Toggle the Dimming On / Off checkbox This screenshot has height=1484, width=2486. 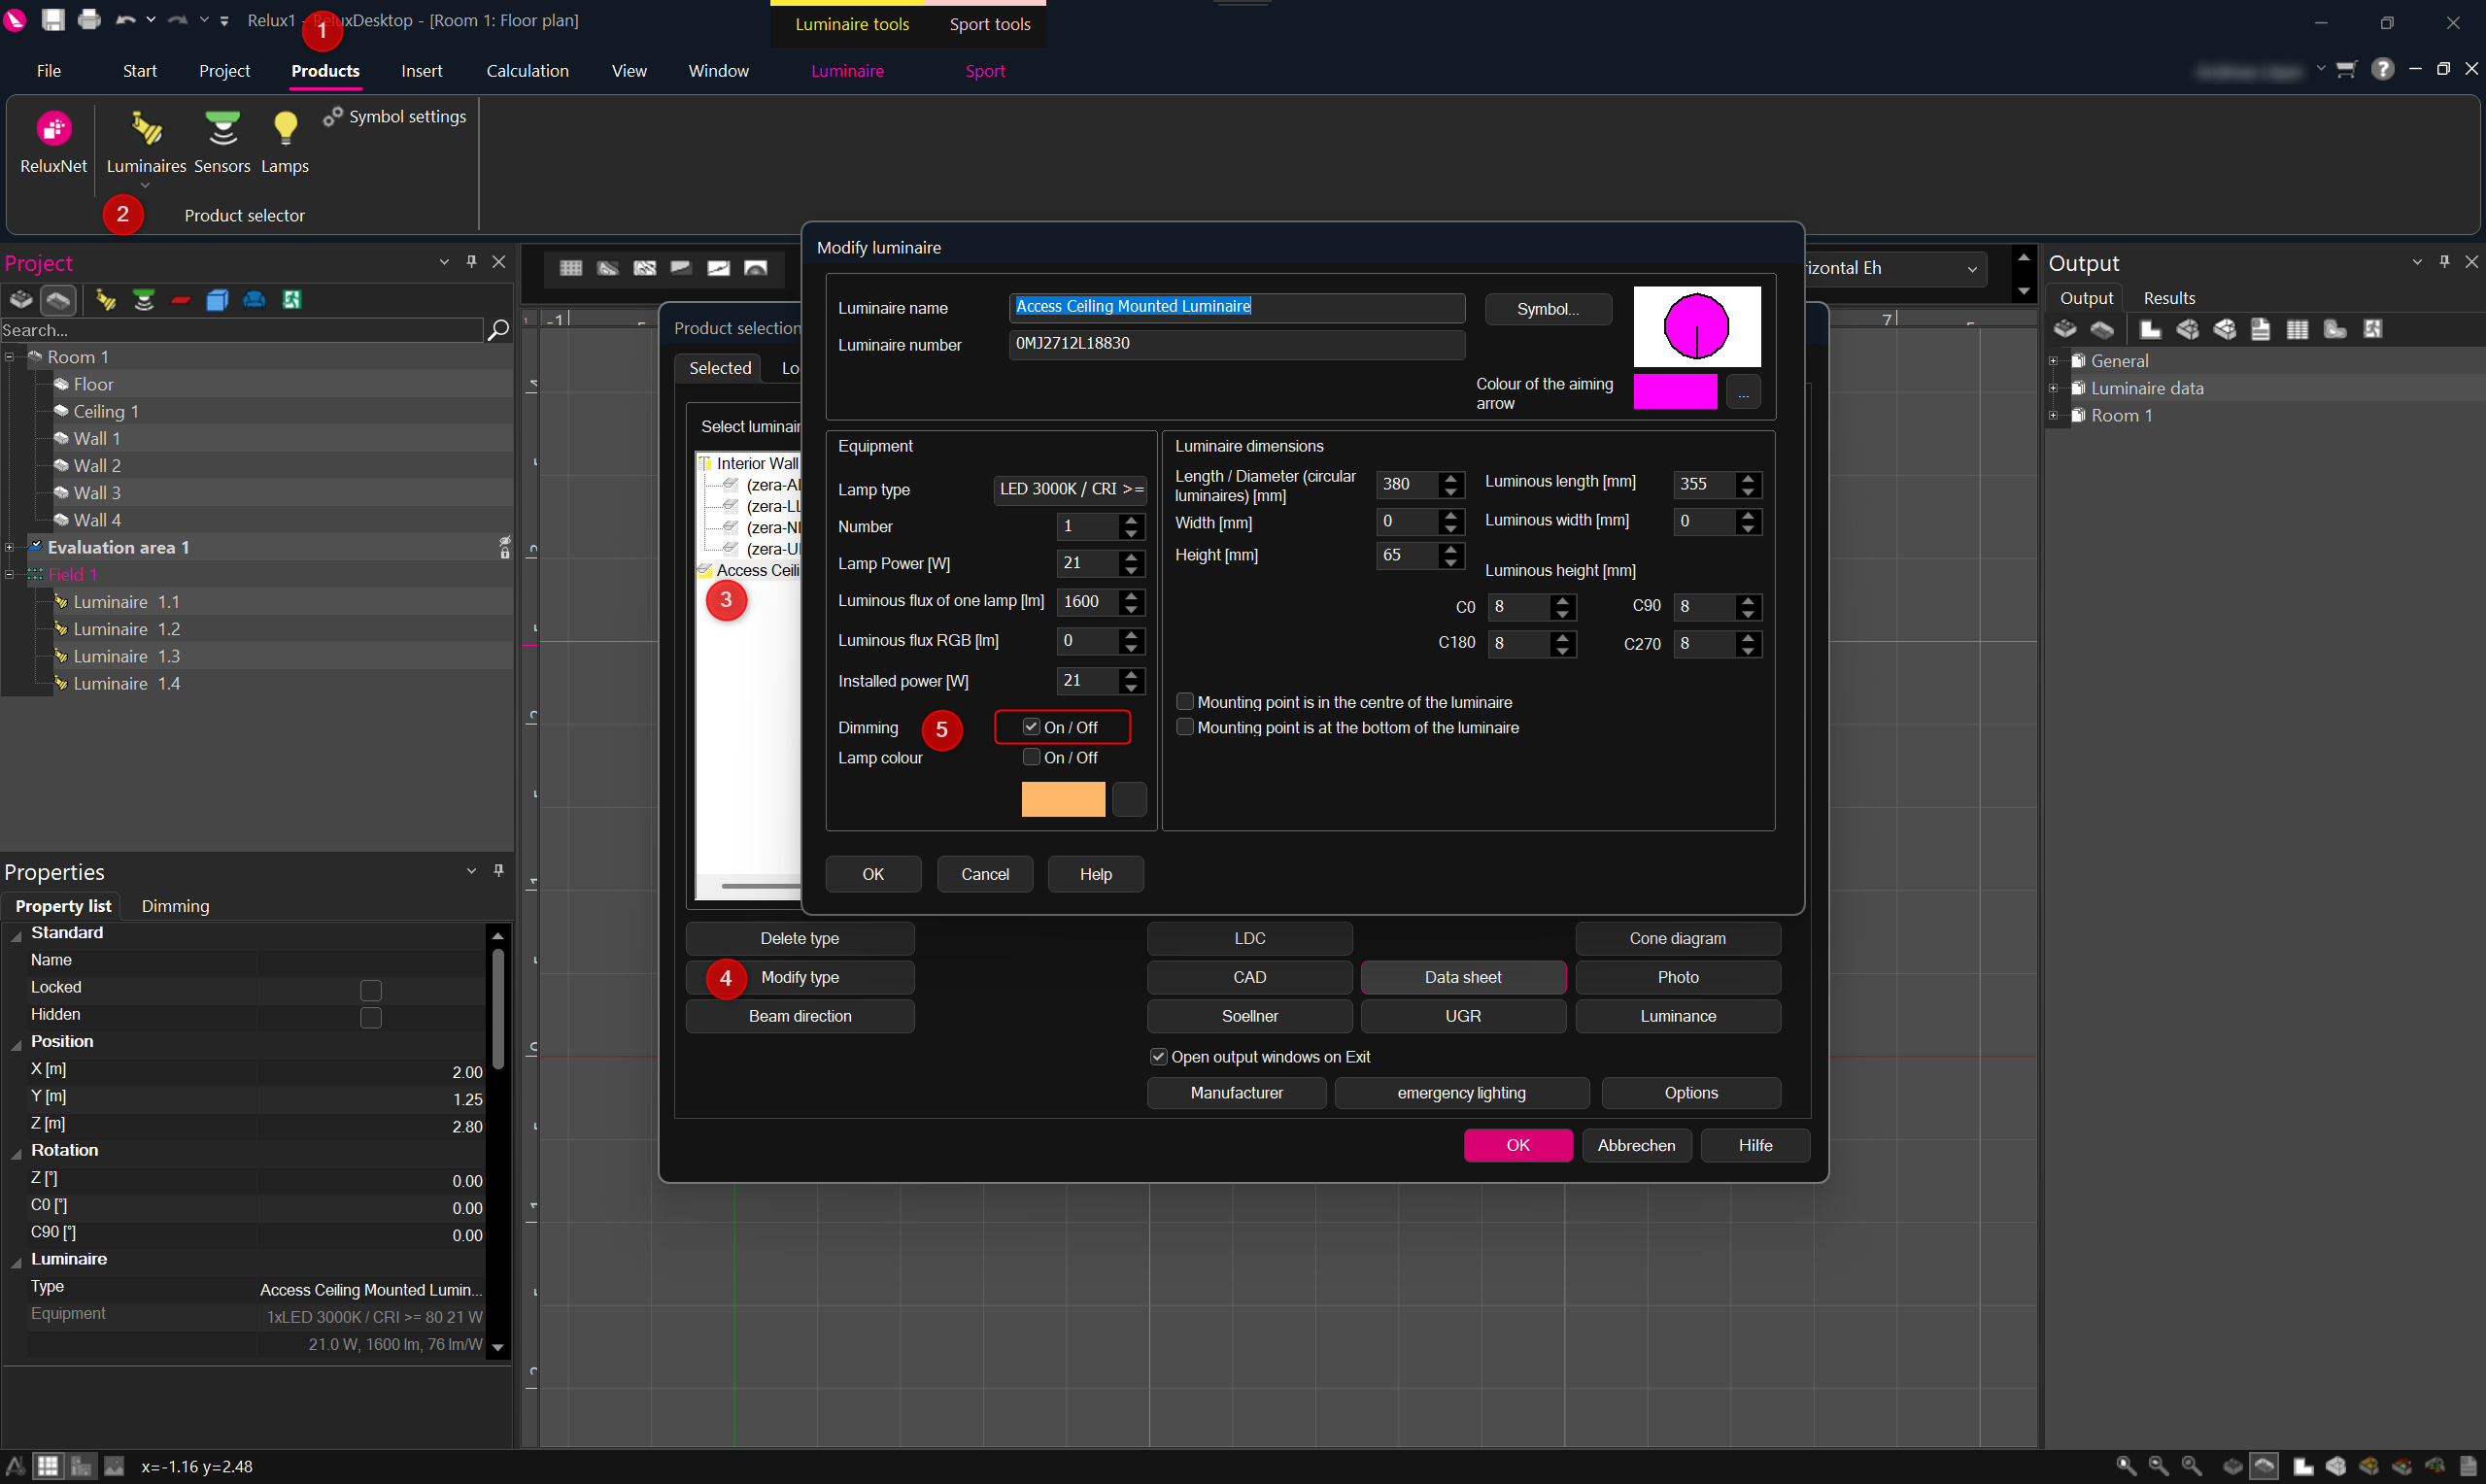coord(1031,727)
